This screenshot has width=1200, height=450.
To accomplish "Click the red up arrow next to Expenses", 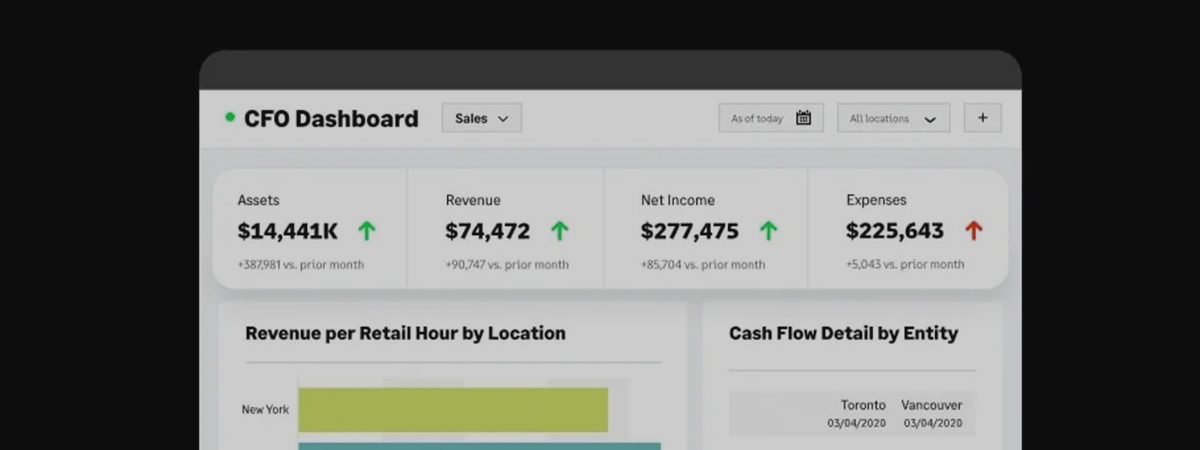I will 973,231.
